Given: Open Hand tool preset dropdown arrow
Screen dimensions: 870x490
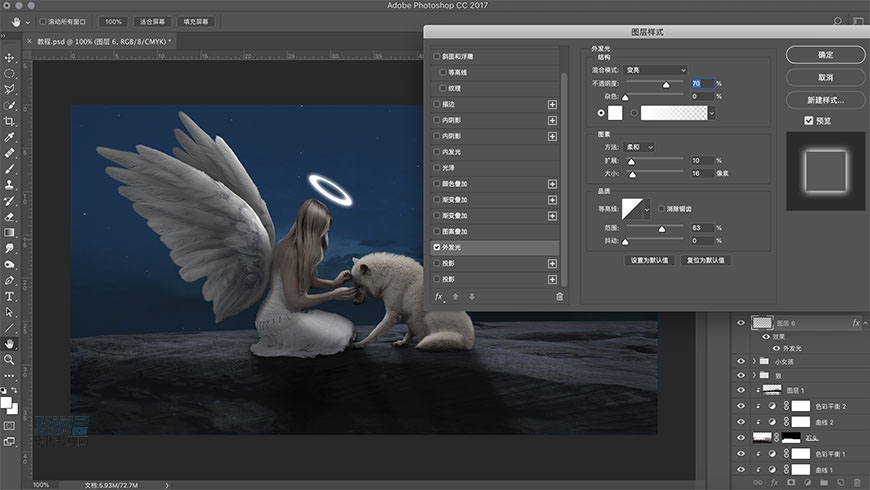Looking at the screenshot, I should (28, 22).
